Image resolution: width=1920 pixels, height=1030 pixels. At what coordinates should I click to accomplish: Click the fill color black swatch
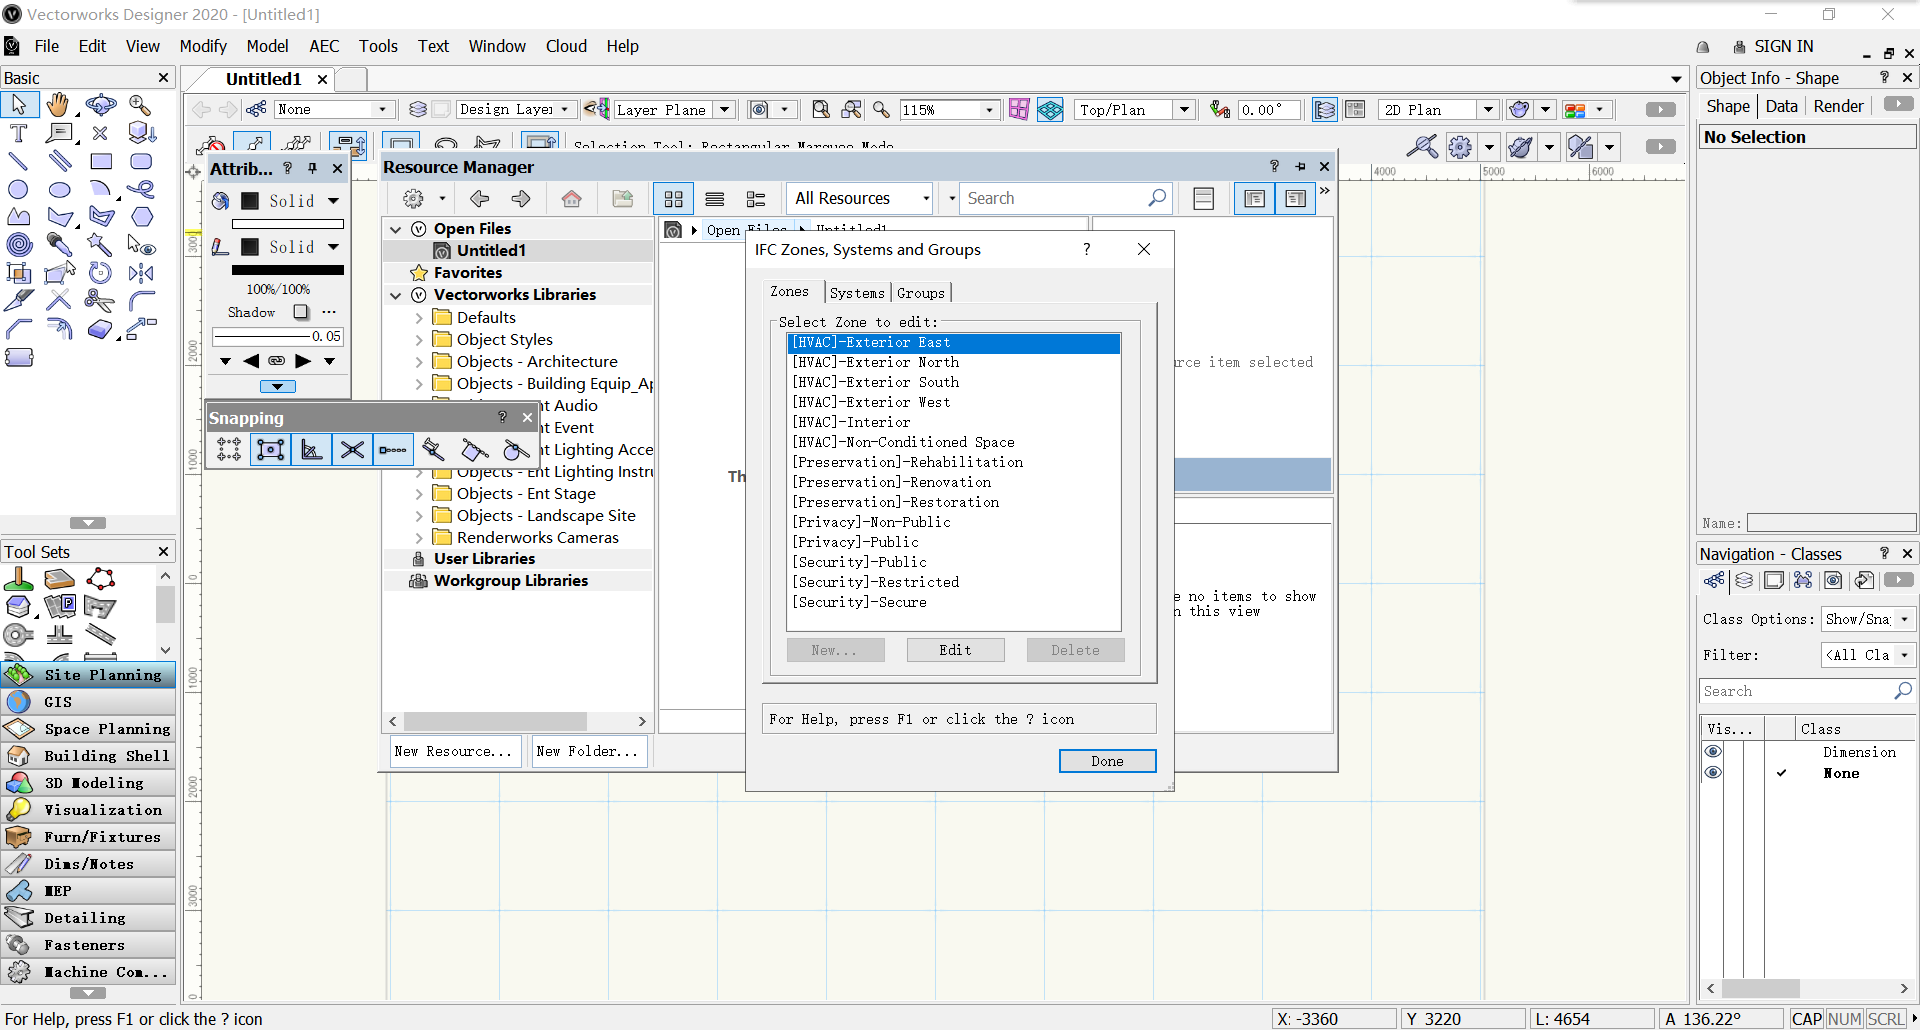click(250, 201)
